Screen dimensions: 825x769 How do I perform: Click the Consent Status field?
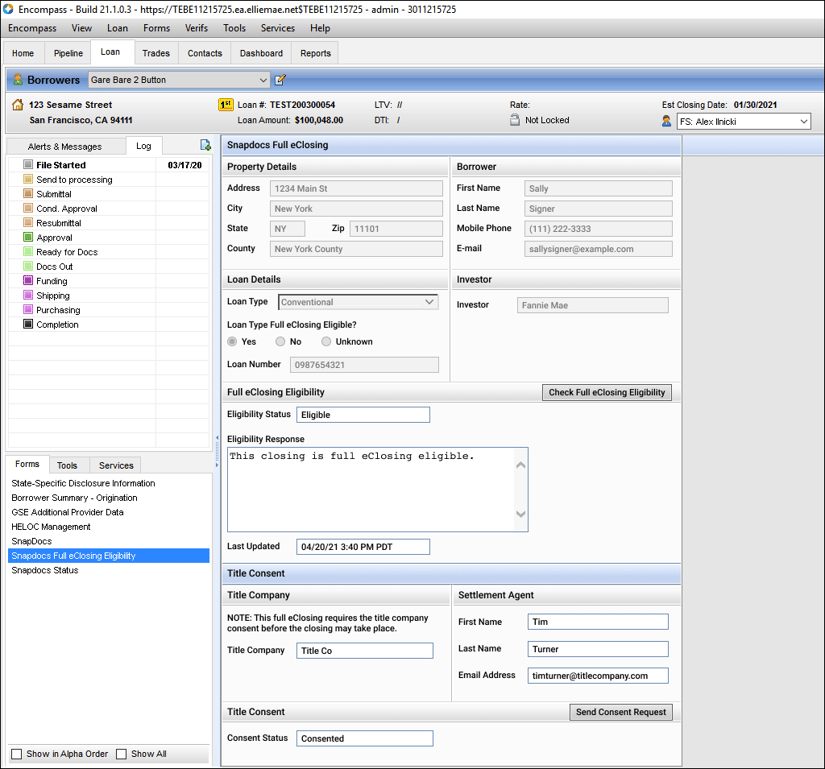pos(365,738)
